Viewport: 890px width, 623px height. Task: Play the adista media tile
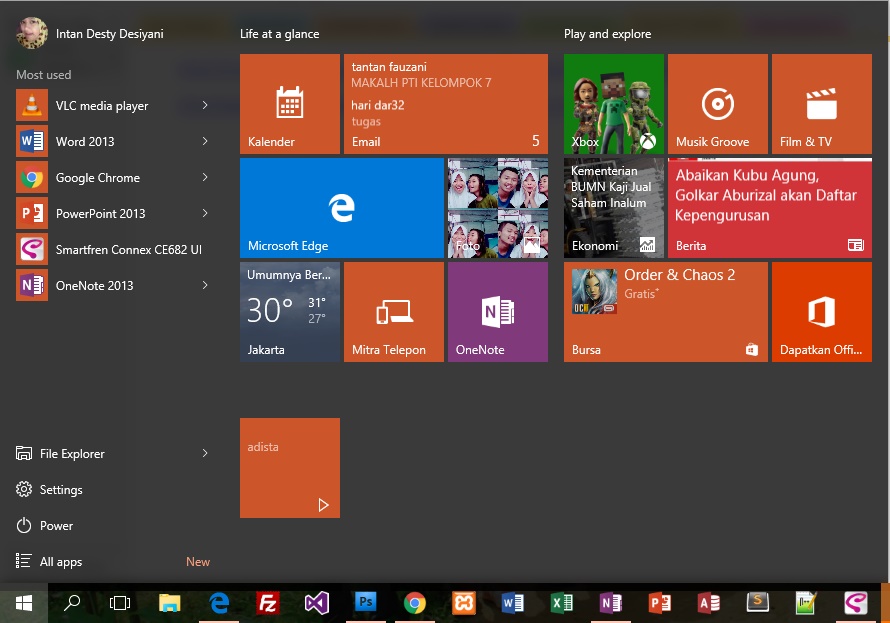289,468
